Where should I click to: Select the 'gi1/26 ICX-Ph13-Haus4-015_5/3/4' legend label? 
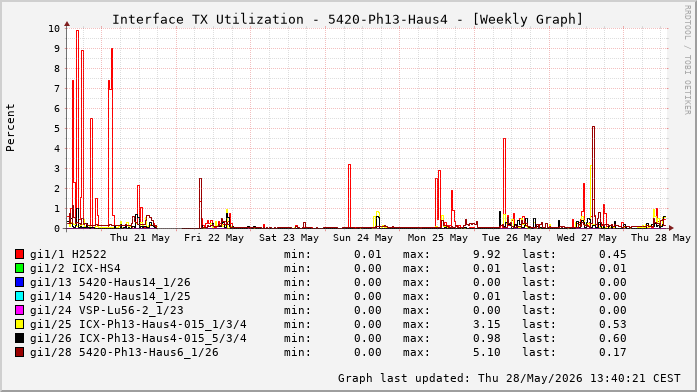[x=138, y=338]
